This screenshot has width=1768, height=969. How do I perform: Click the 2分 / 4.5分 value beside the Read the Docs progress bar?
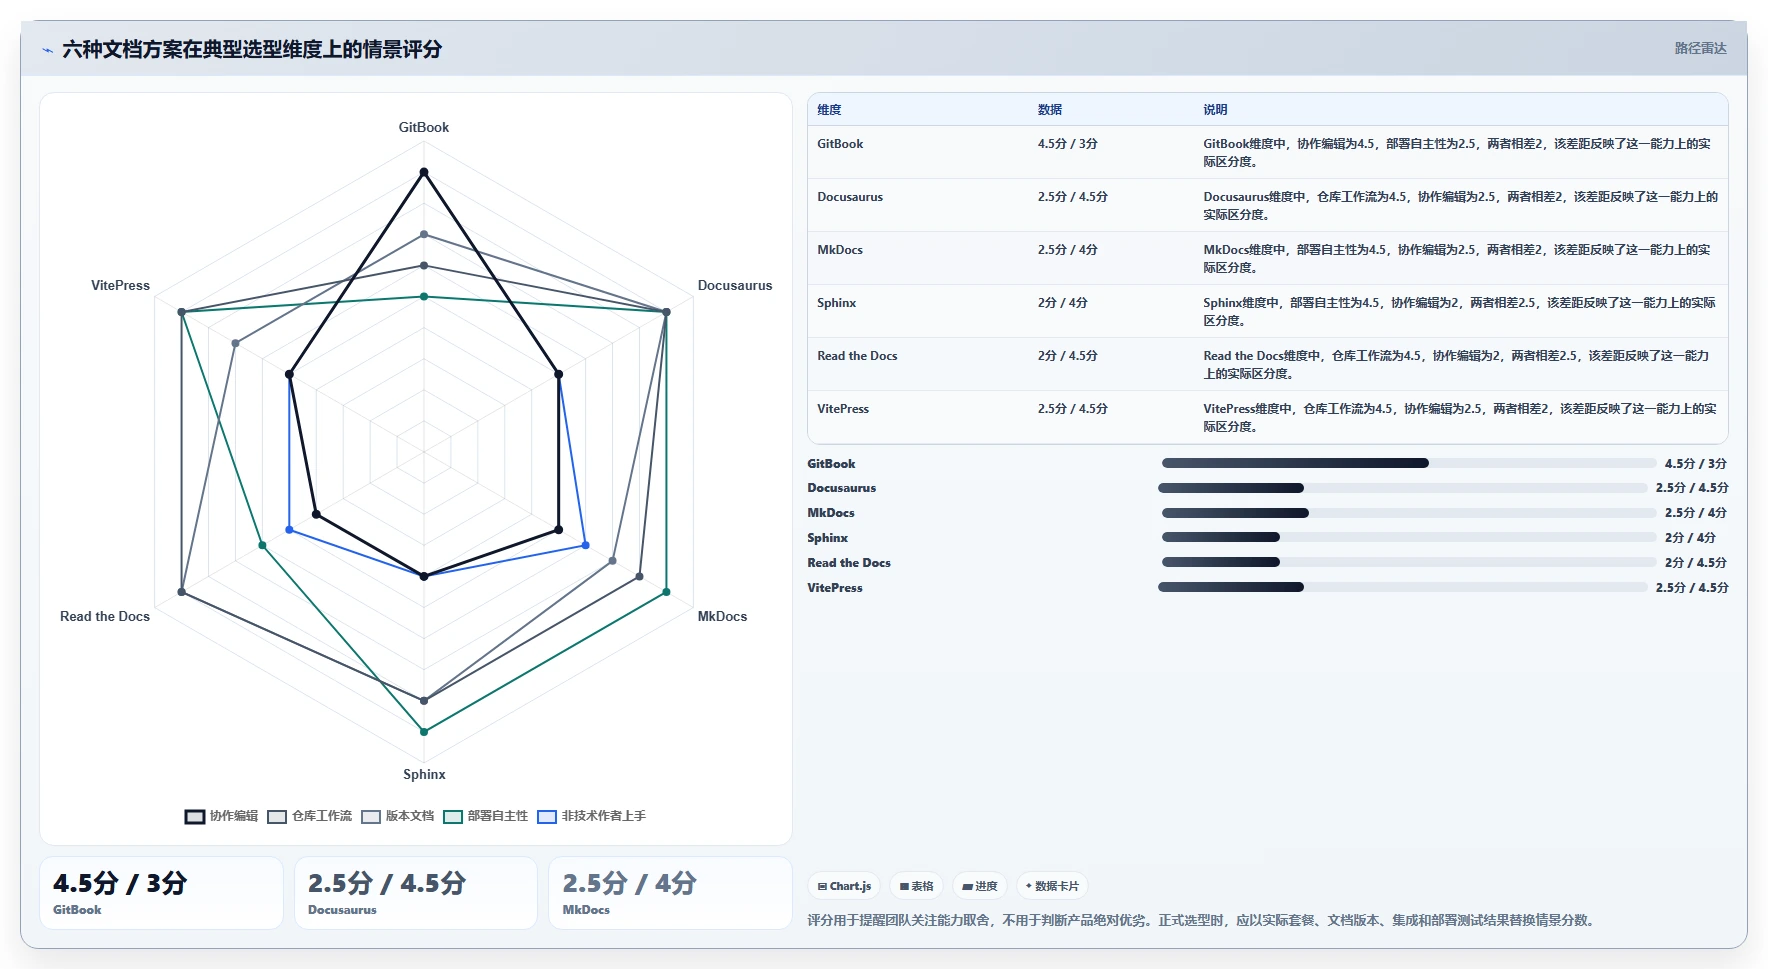1696,563
